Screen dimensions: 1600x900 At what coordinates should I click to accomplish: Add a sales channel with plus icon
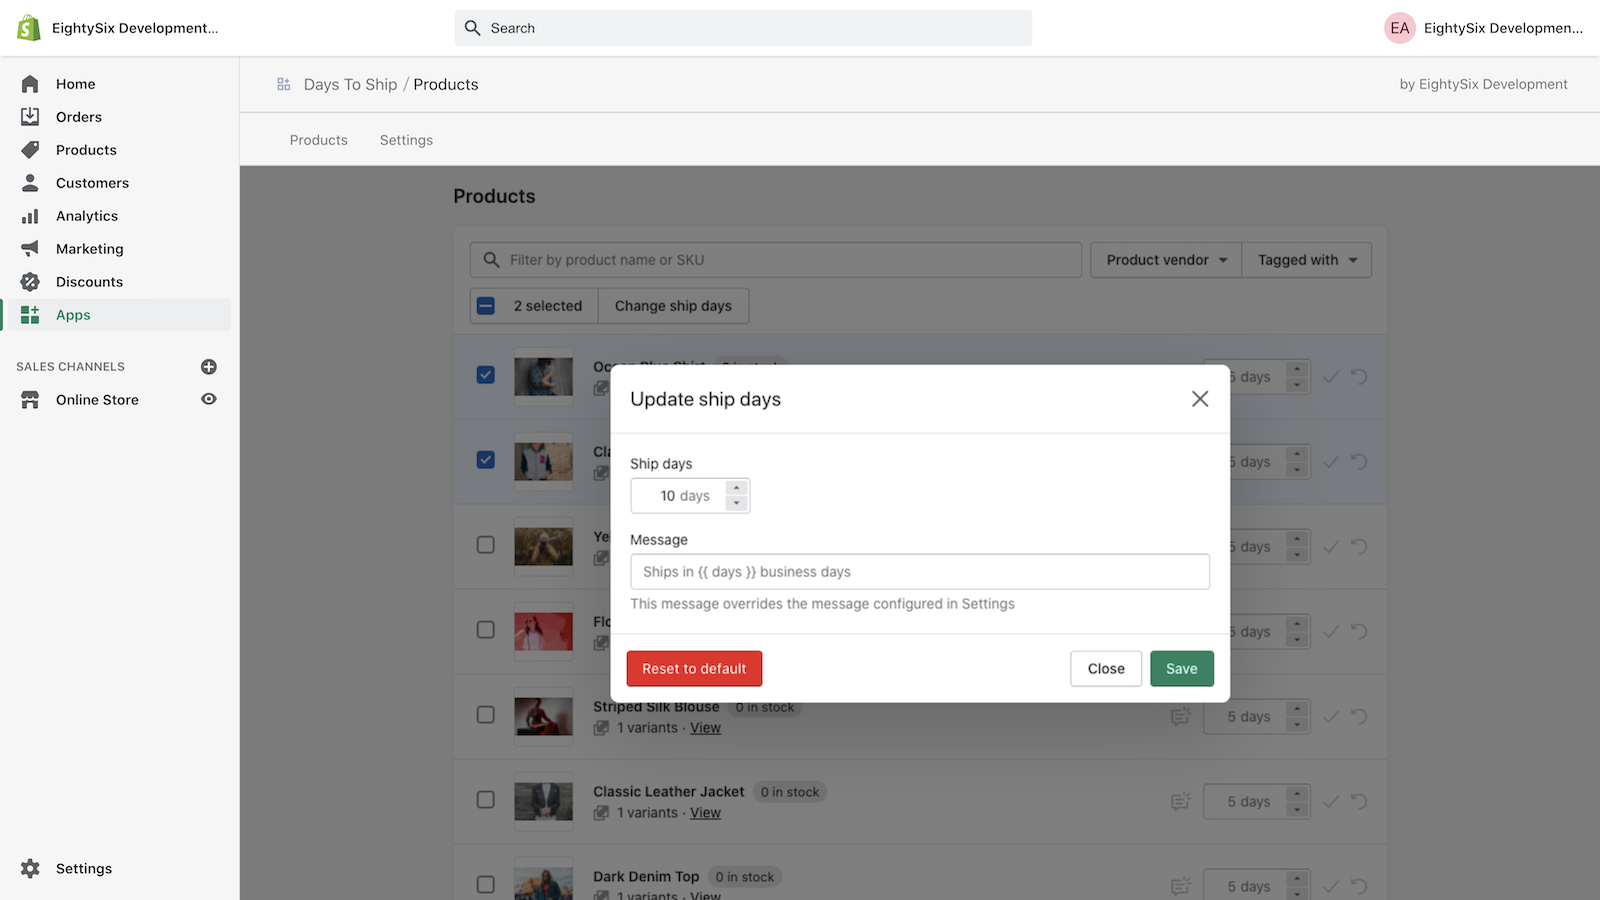point(209,367)
